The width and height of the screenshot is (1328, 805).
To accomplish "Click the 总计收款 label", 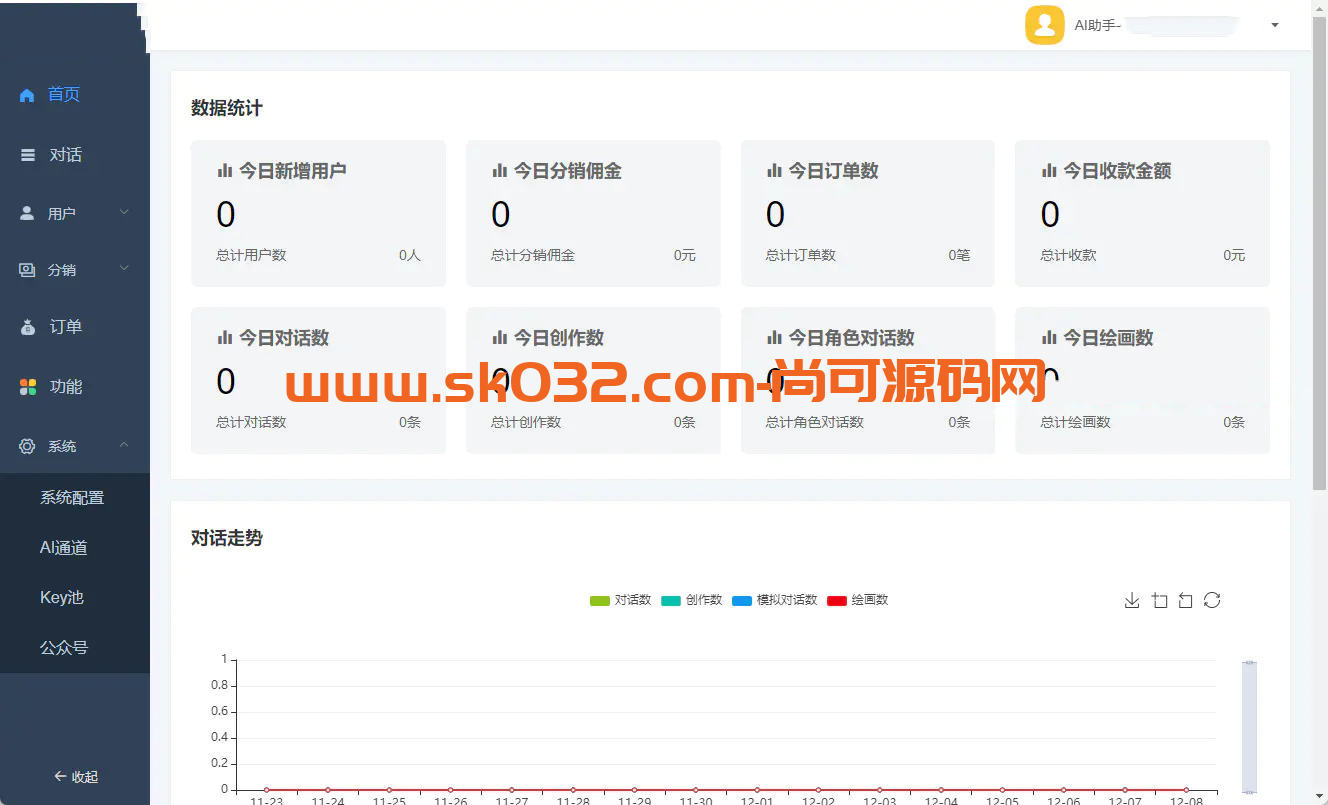I will click(x=1068, y=255).
